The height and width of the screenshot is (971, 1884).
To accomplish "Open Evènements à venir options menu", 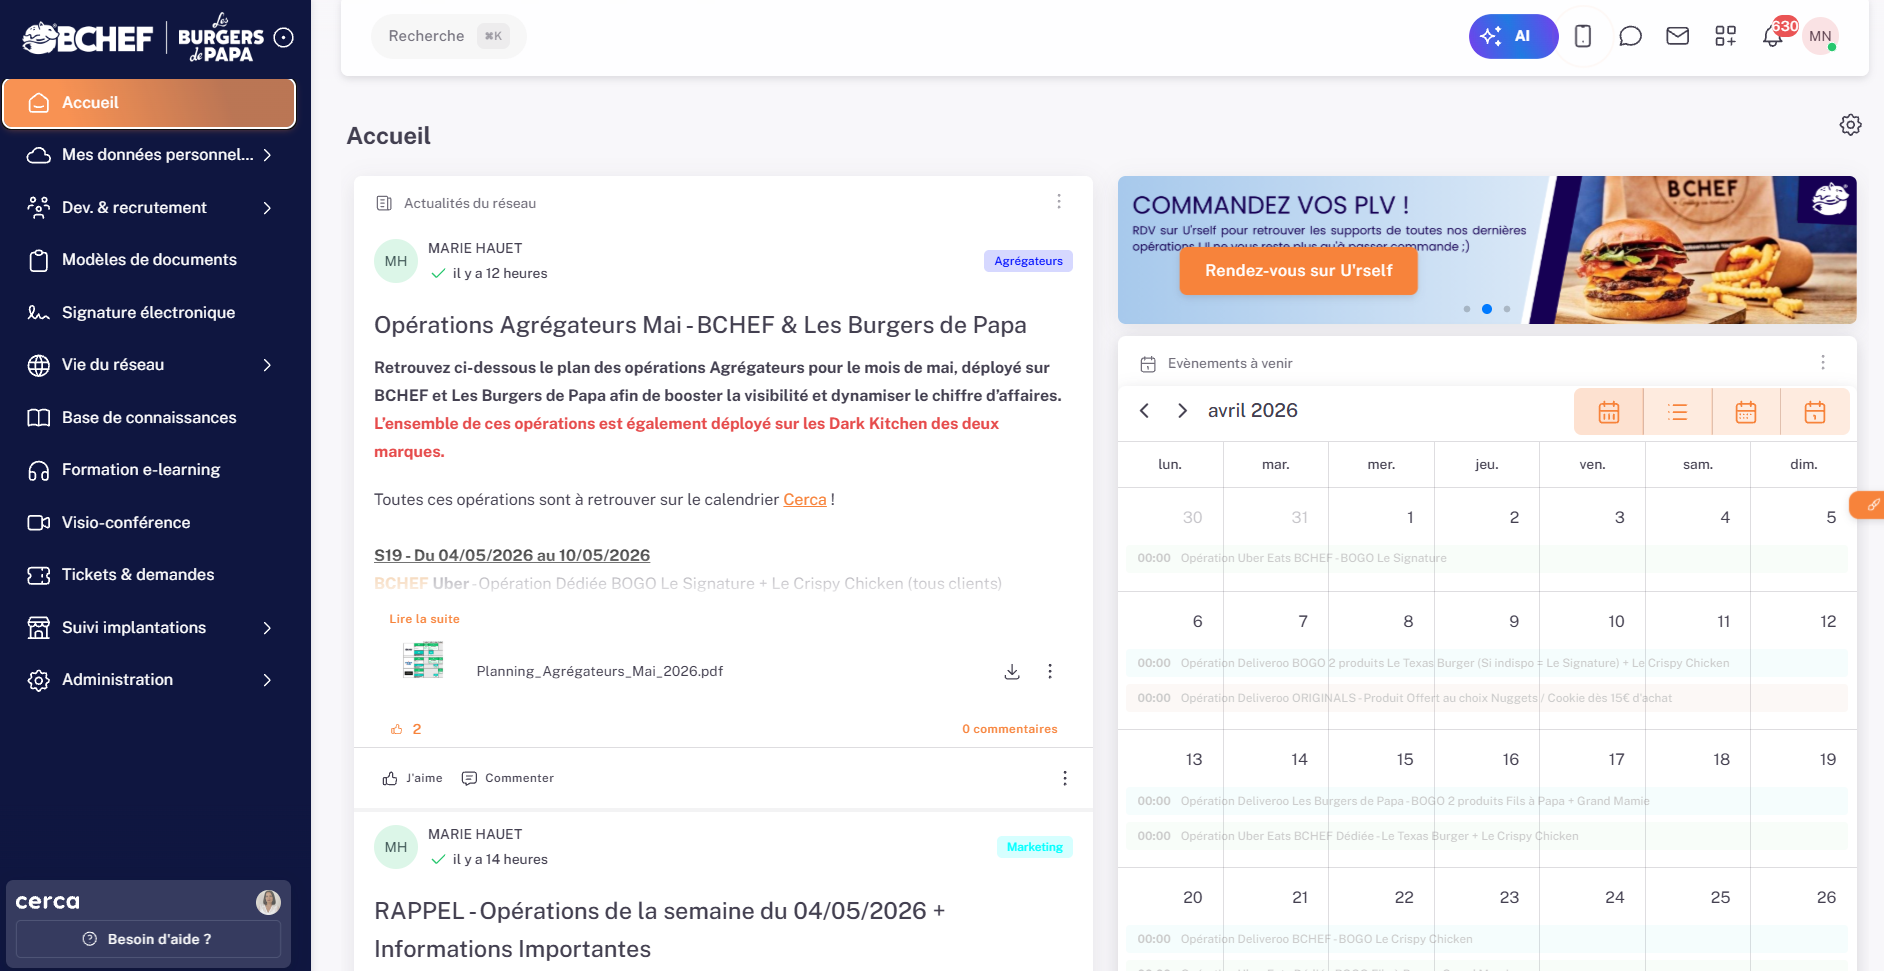I will [1823, 362].
